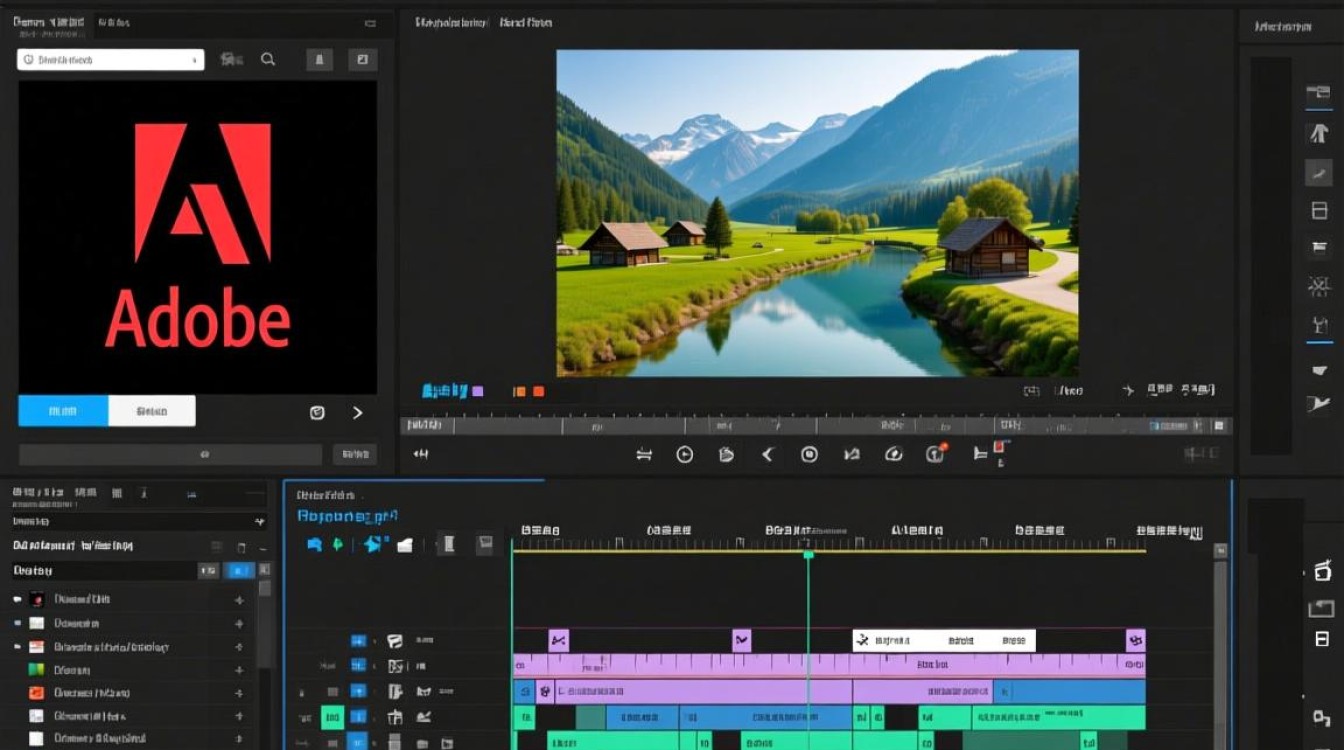Image resolution: width=1344 pixels, height=750 pixels.
Task: Select the blue flag tool in timeline toolbar
Action: (314, 544)
